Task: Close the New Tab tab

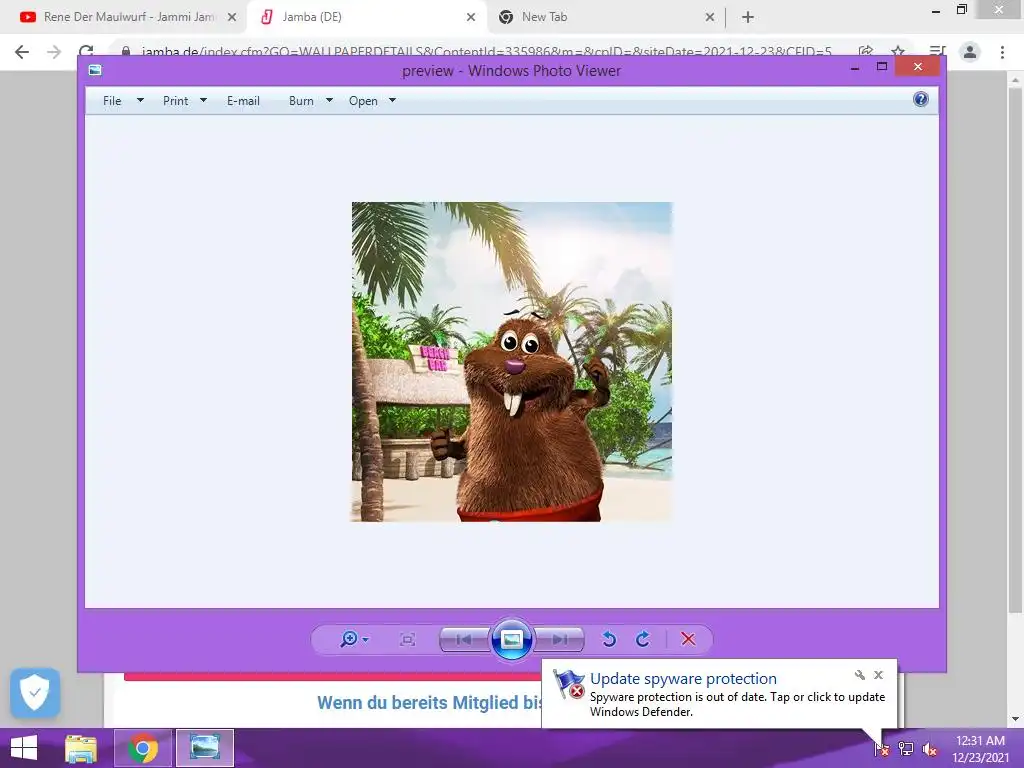Action: [710, 18]
